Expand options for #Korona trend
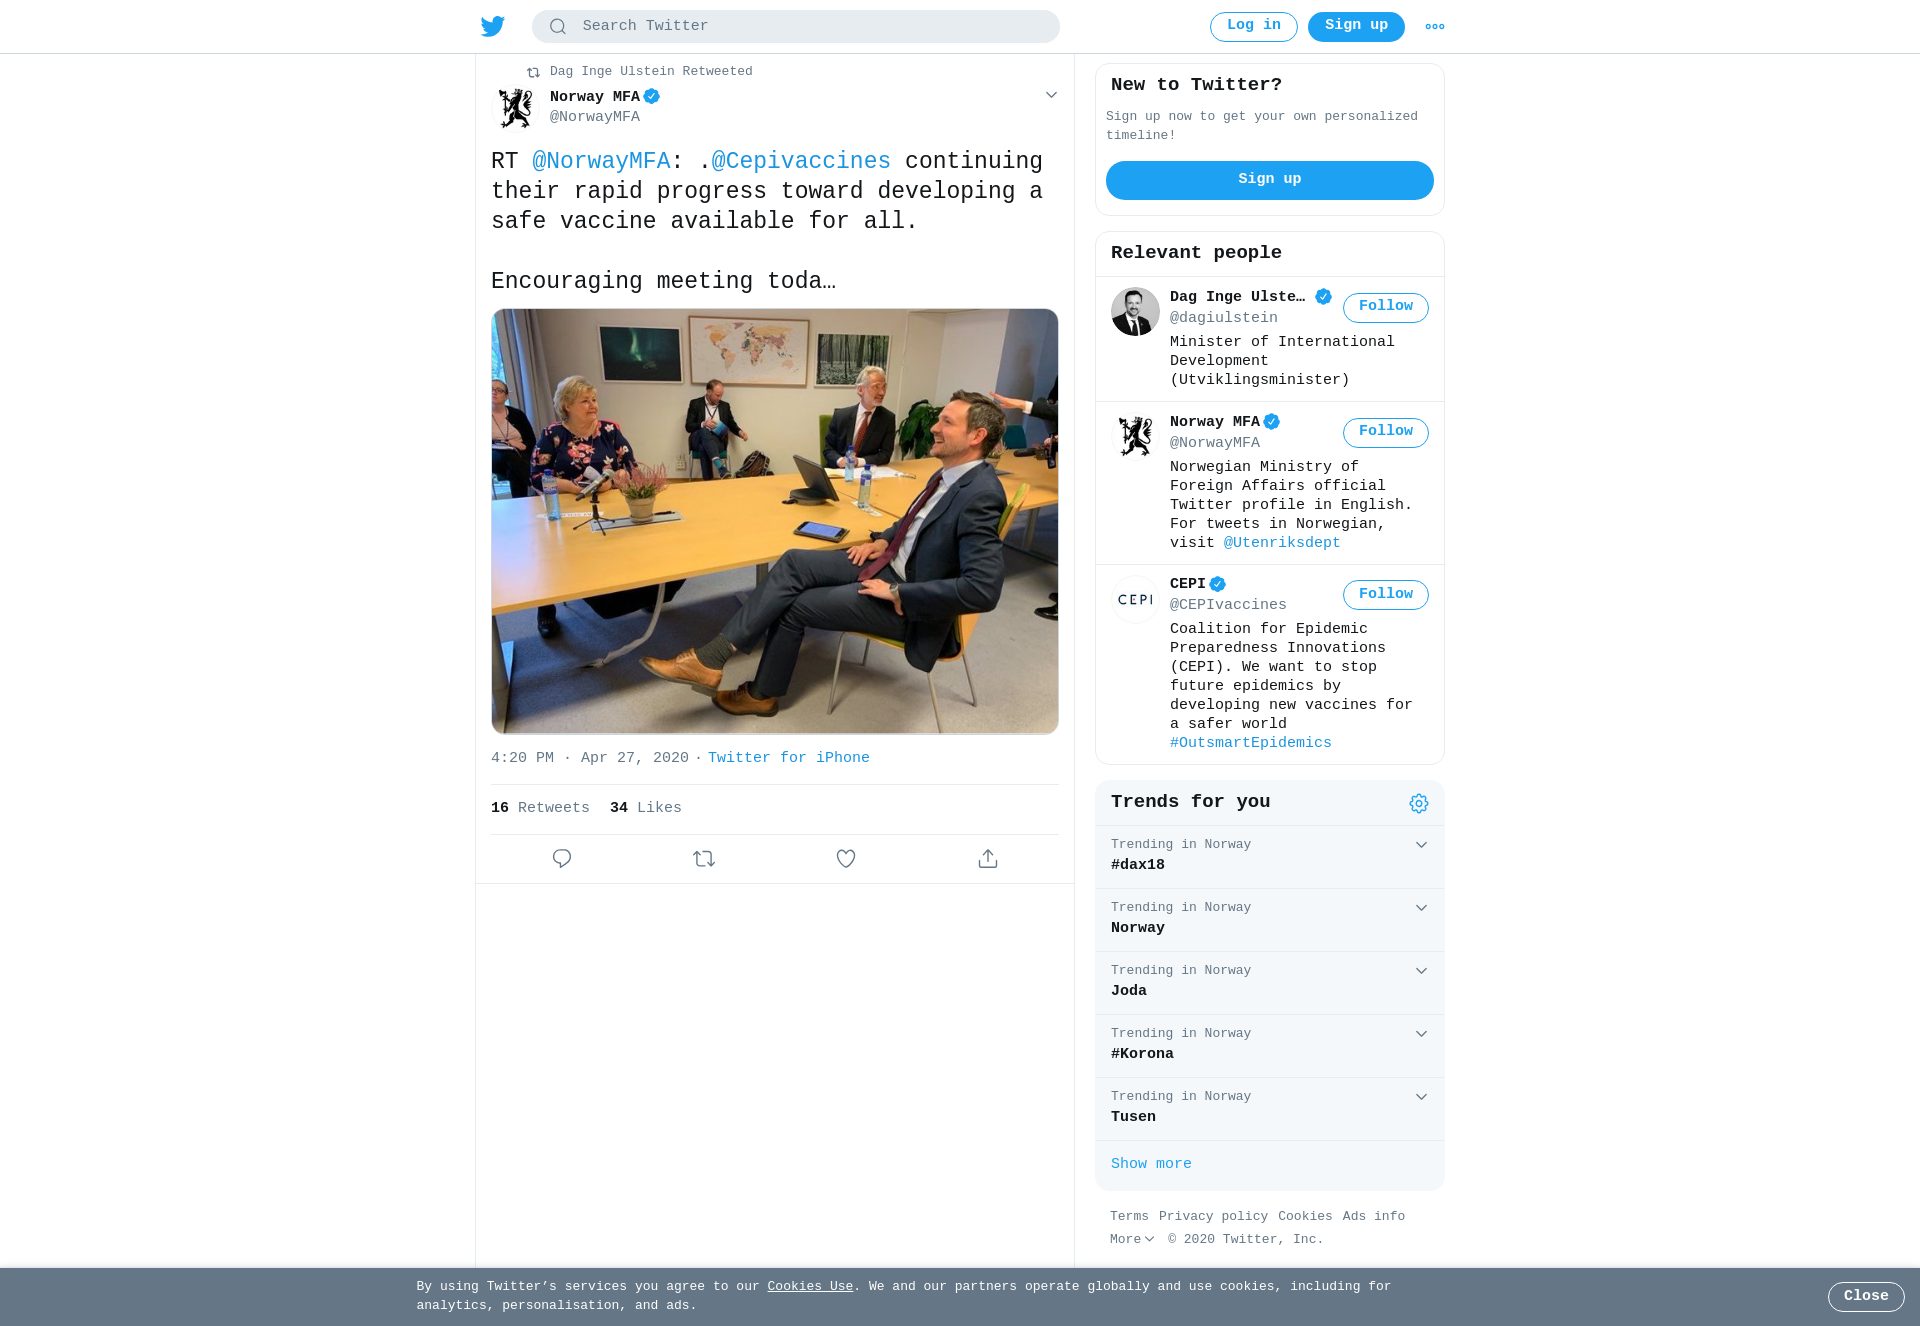Screen dimensions: 1920x1326 point(1421,1034)
